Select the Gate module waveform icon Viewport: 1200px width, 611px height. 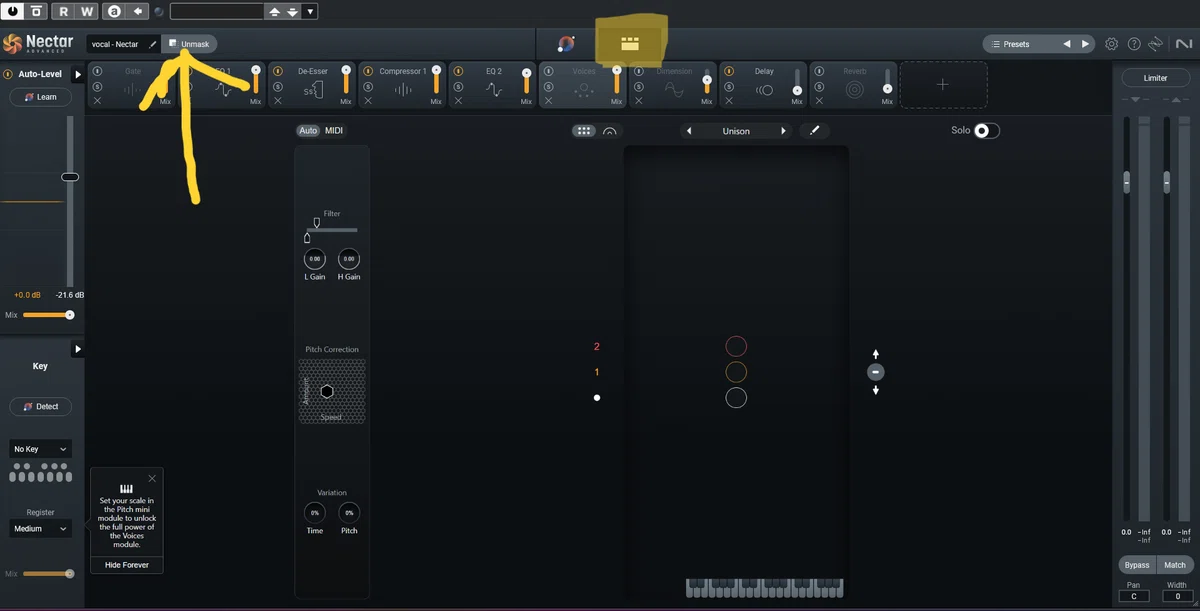pyautogui.click(x=133, y=89)
